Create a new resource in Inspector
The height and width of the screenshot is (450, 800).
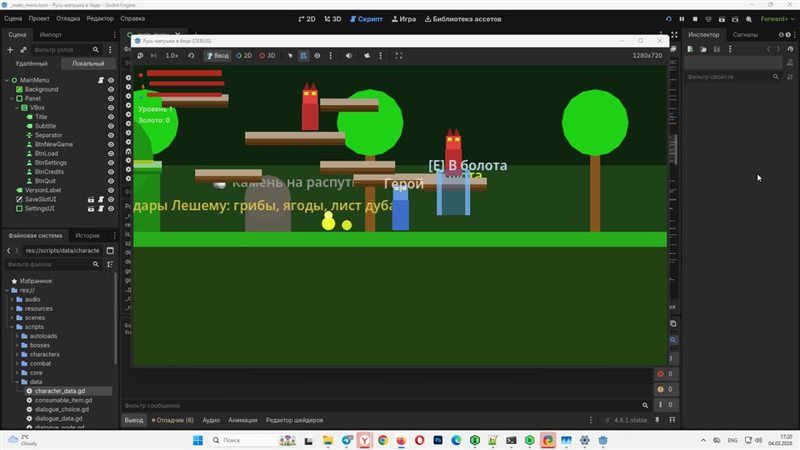click(690, 49)
